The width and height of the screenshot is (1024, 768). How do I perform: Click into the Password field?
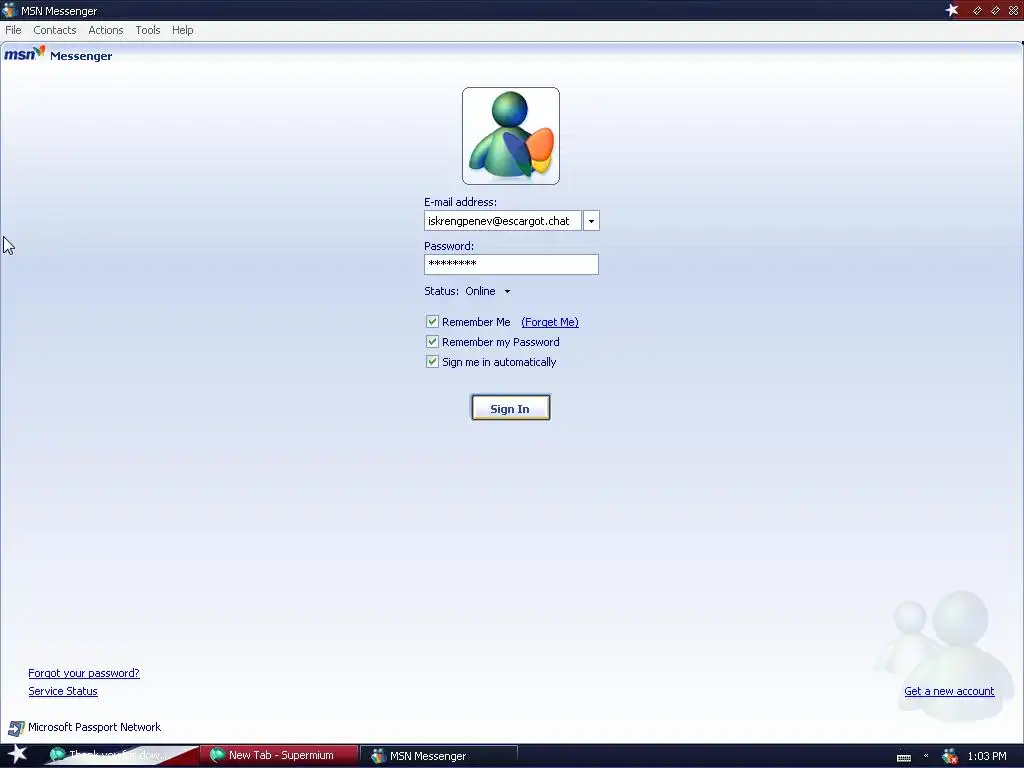pos(511,264)
